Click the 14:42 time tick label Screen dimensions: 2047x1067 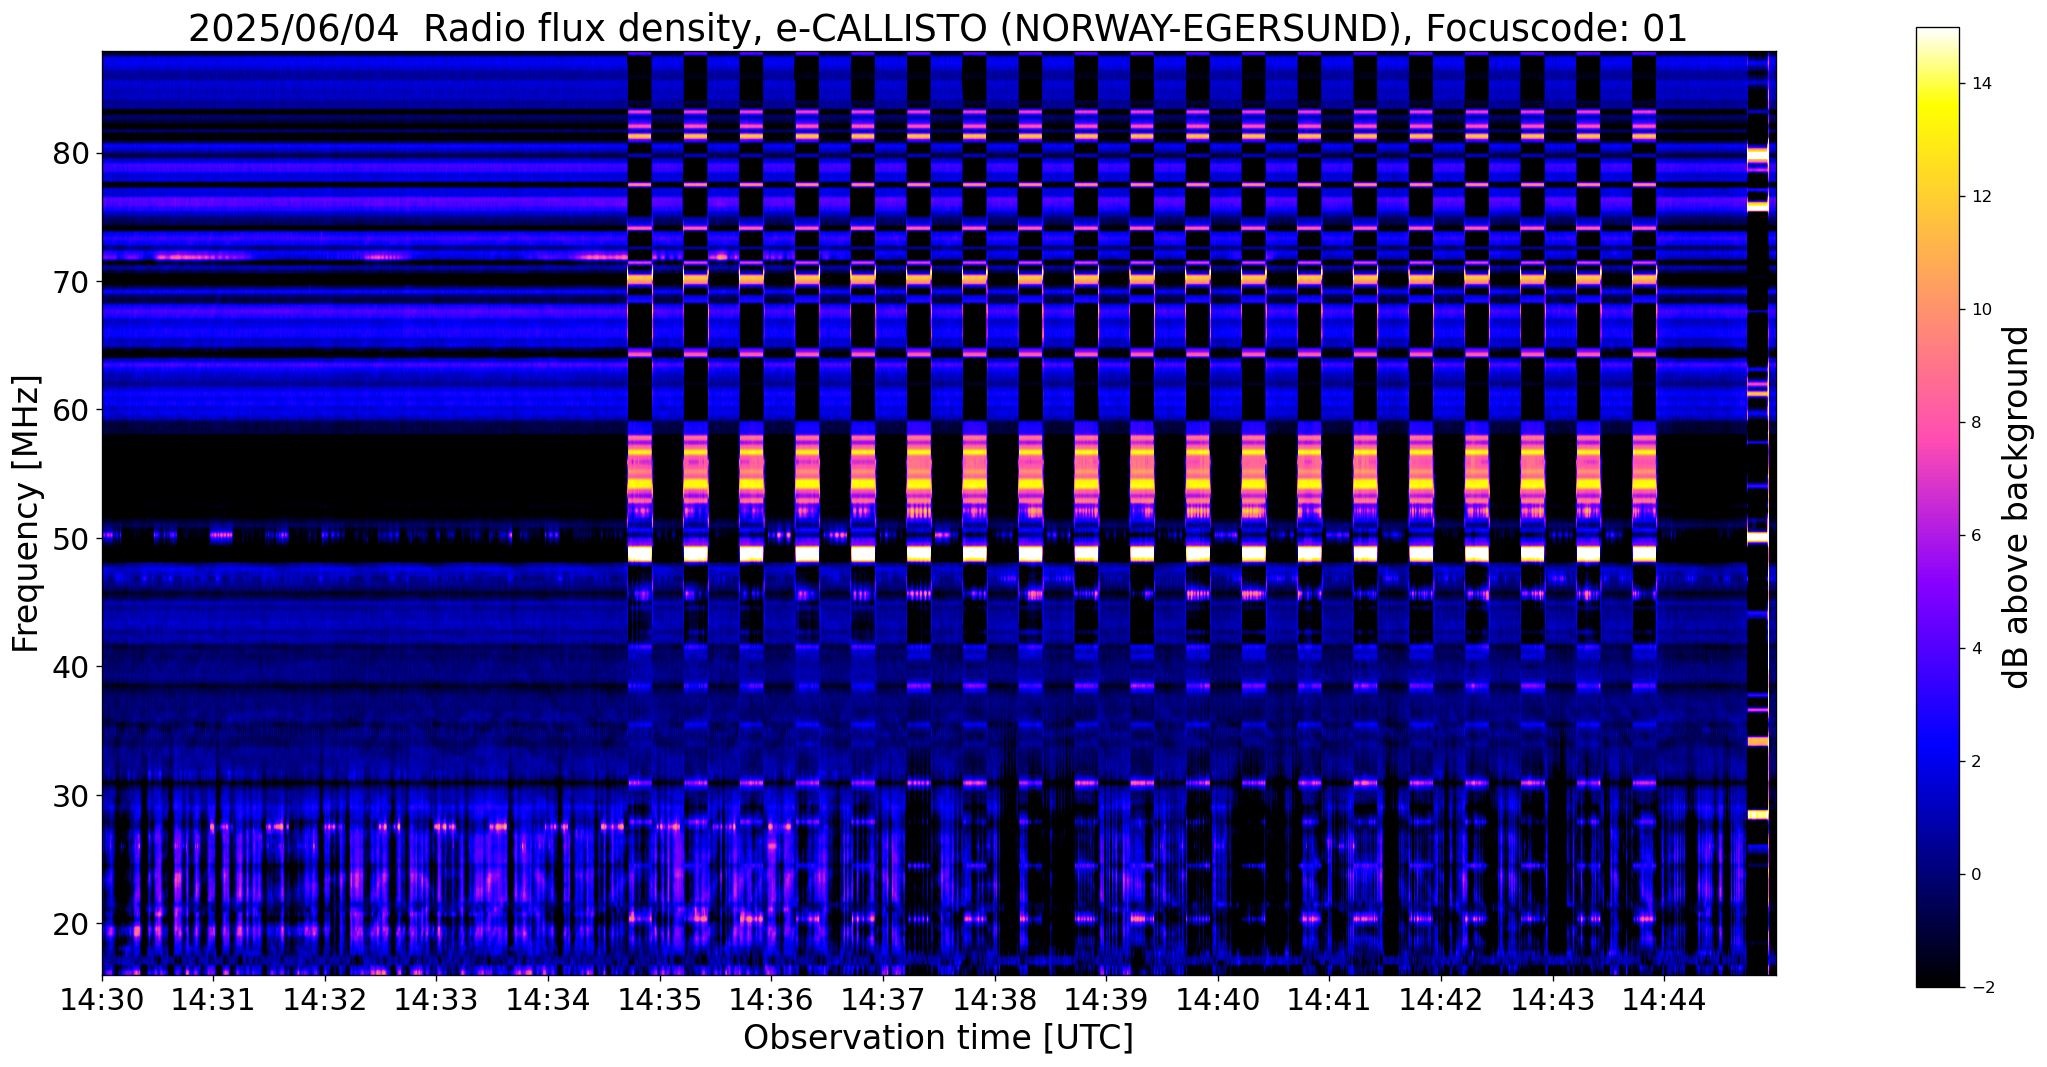click(x=1441, y=1000)
